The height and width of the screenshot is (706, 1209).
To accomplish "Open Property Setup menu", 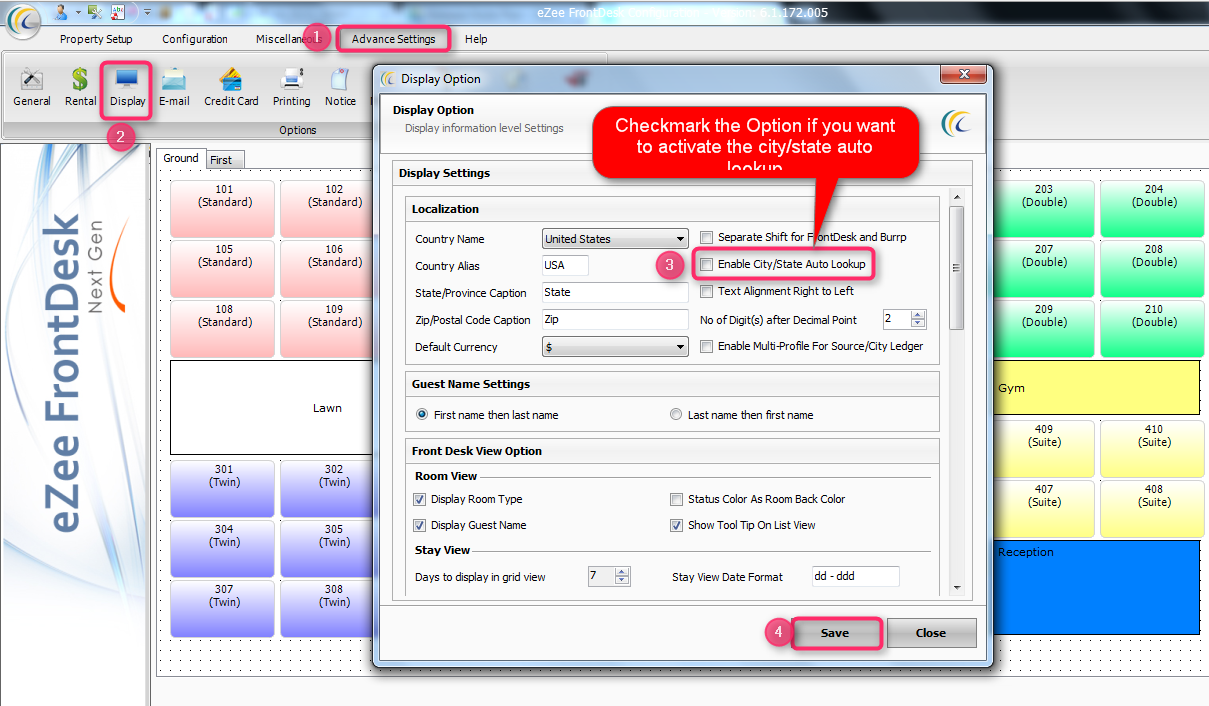I will point(96,39).
